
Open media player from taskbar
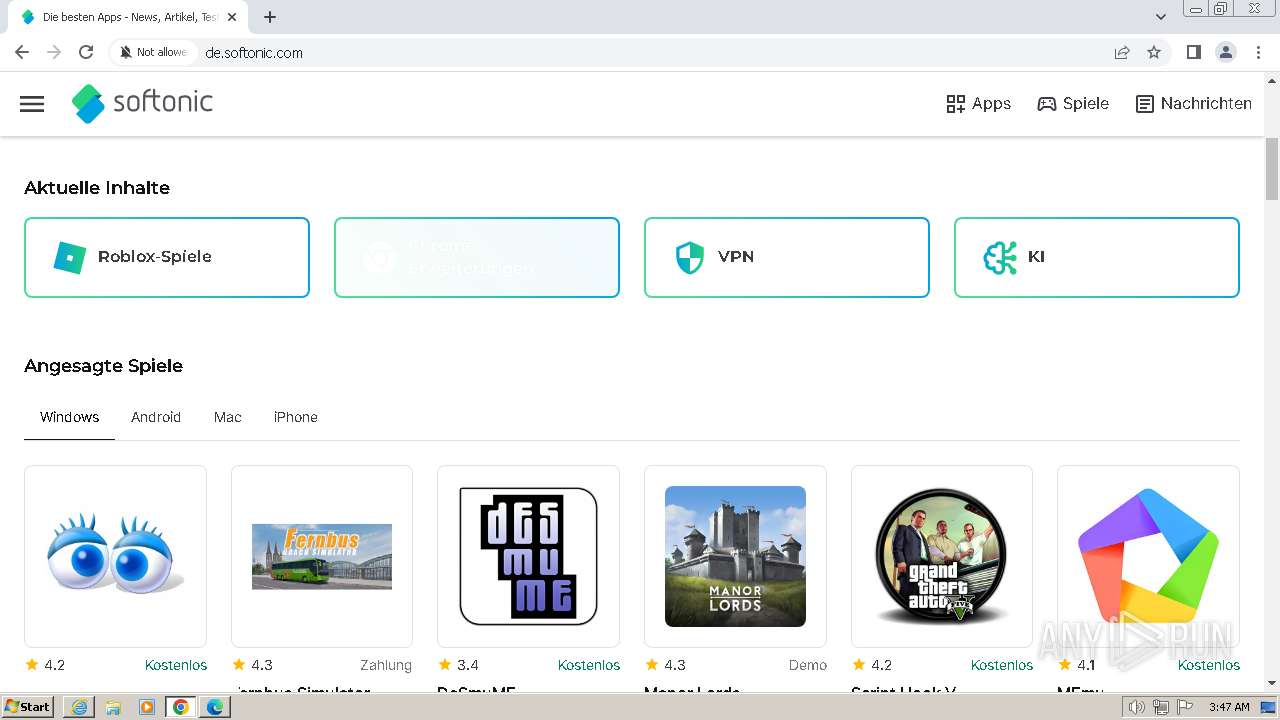(147, 707)
